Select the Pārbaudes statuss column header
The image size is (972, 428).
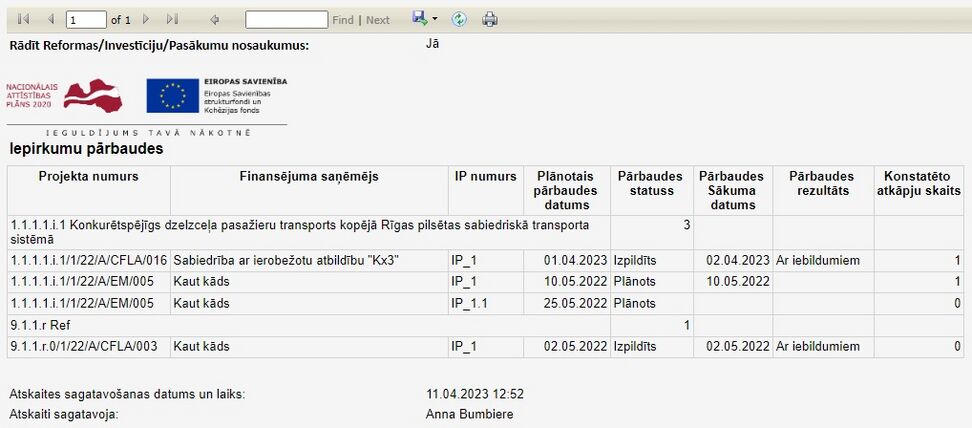pyautogui.click(x=652, y=184)
